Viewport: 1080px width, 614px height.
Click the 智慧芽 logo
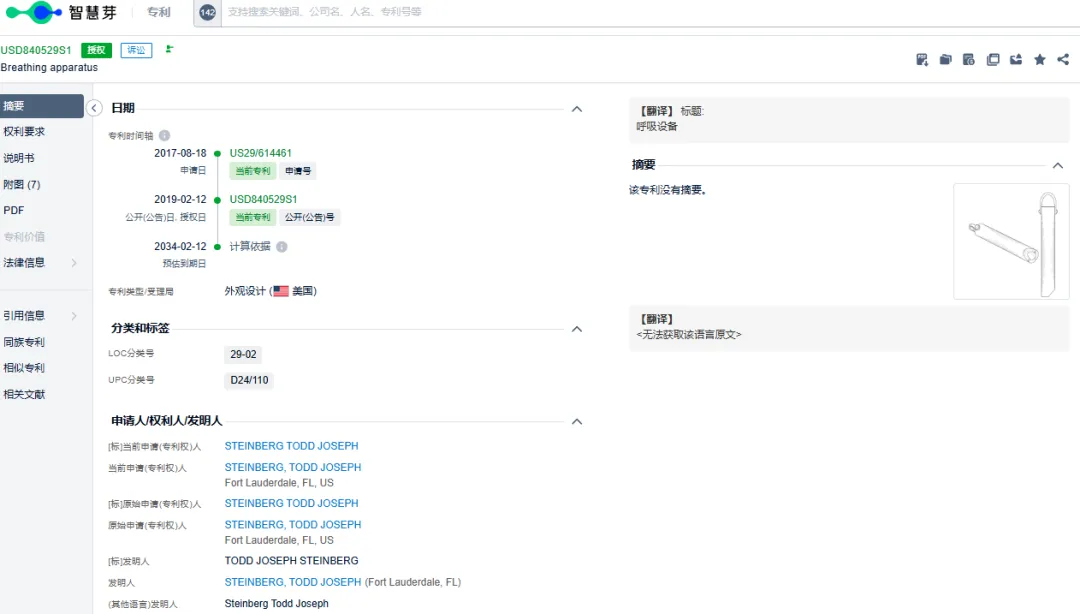pos(61,12)
